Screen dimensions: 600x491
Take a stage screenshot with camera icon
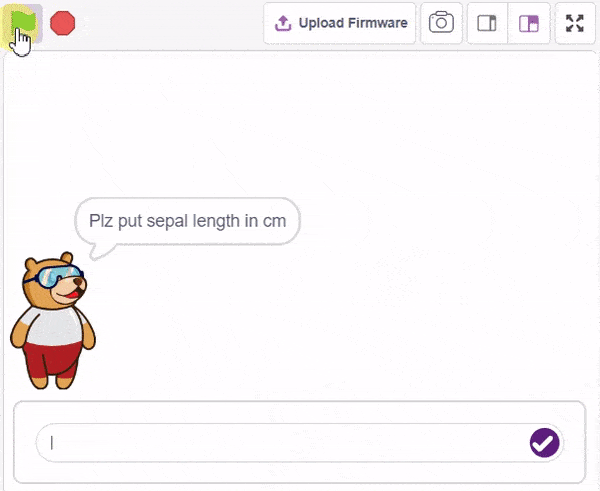click(x=441, y=23)
